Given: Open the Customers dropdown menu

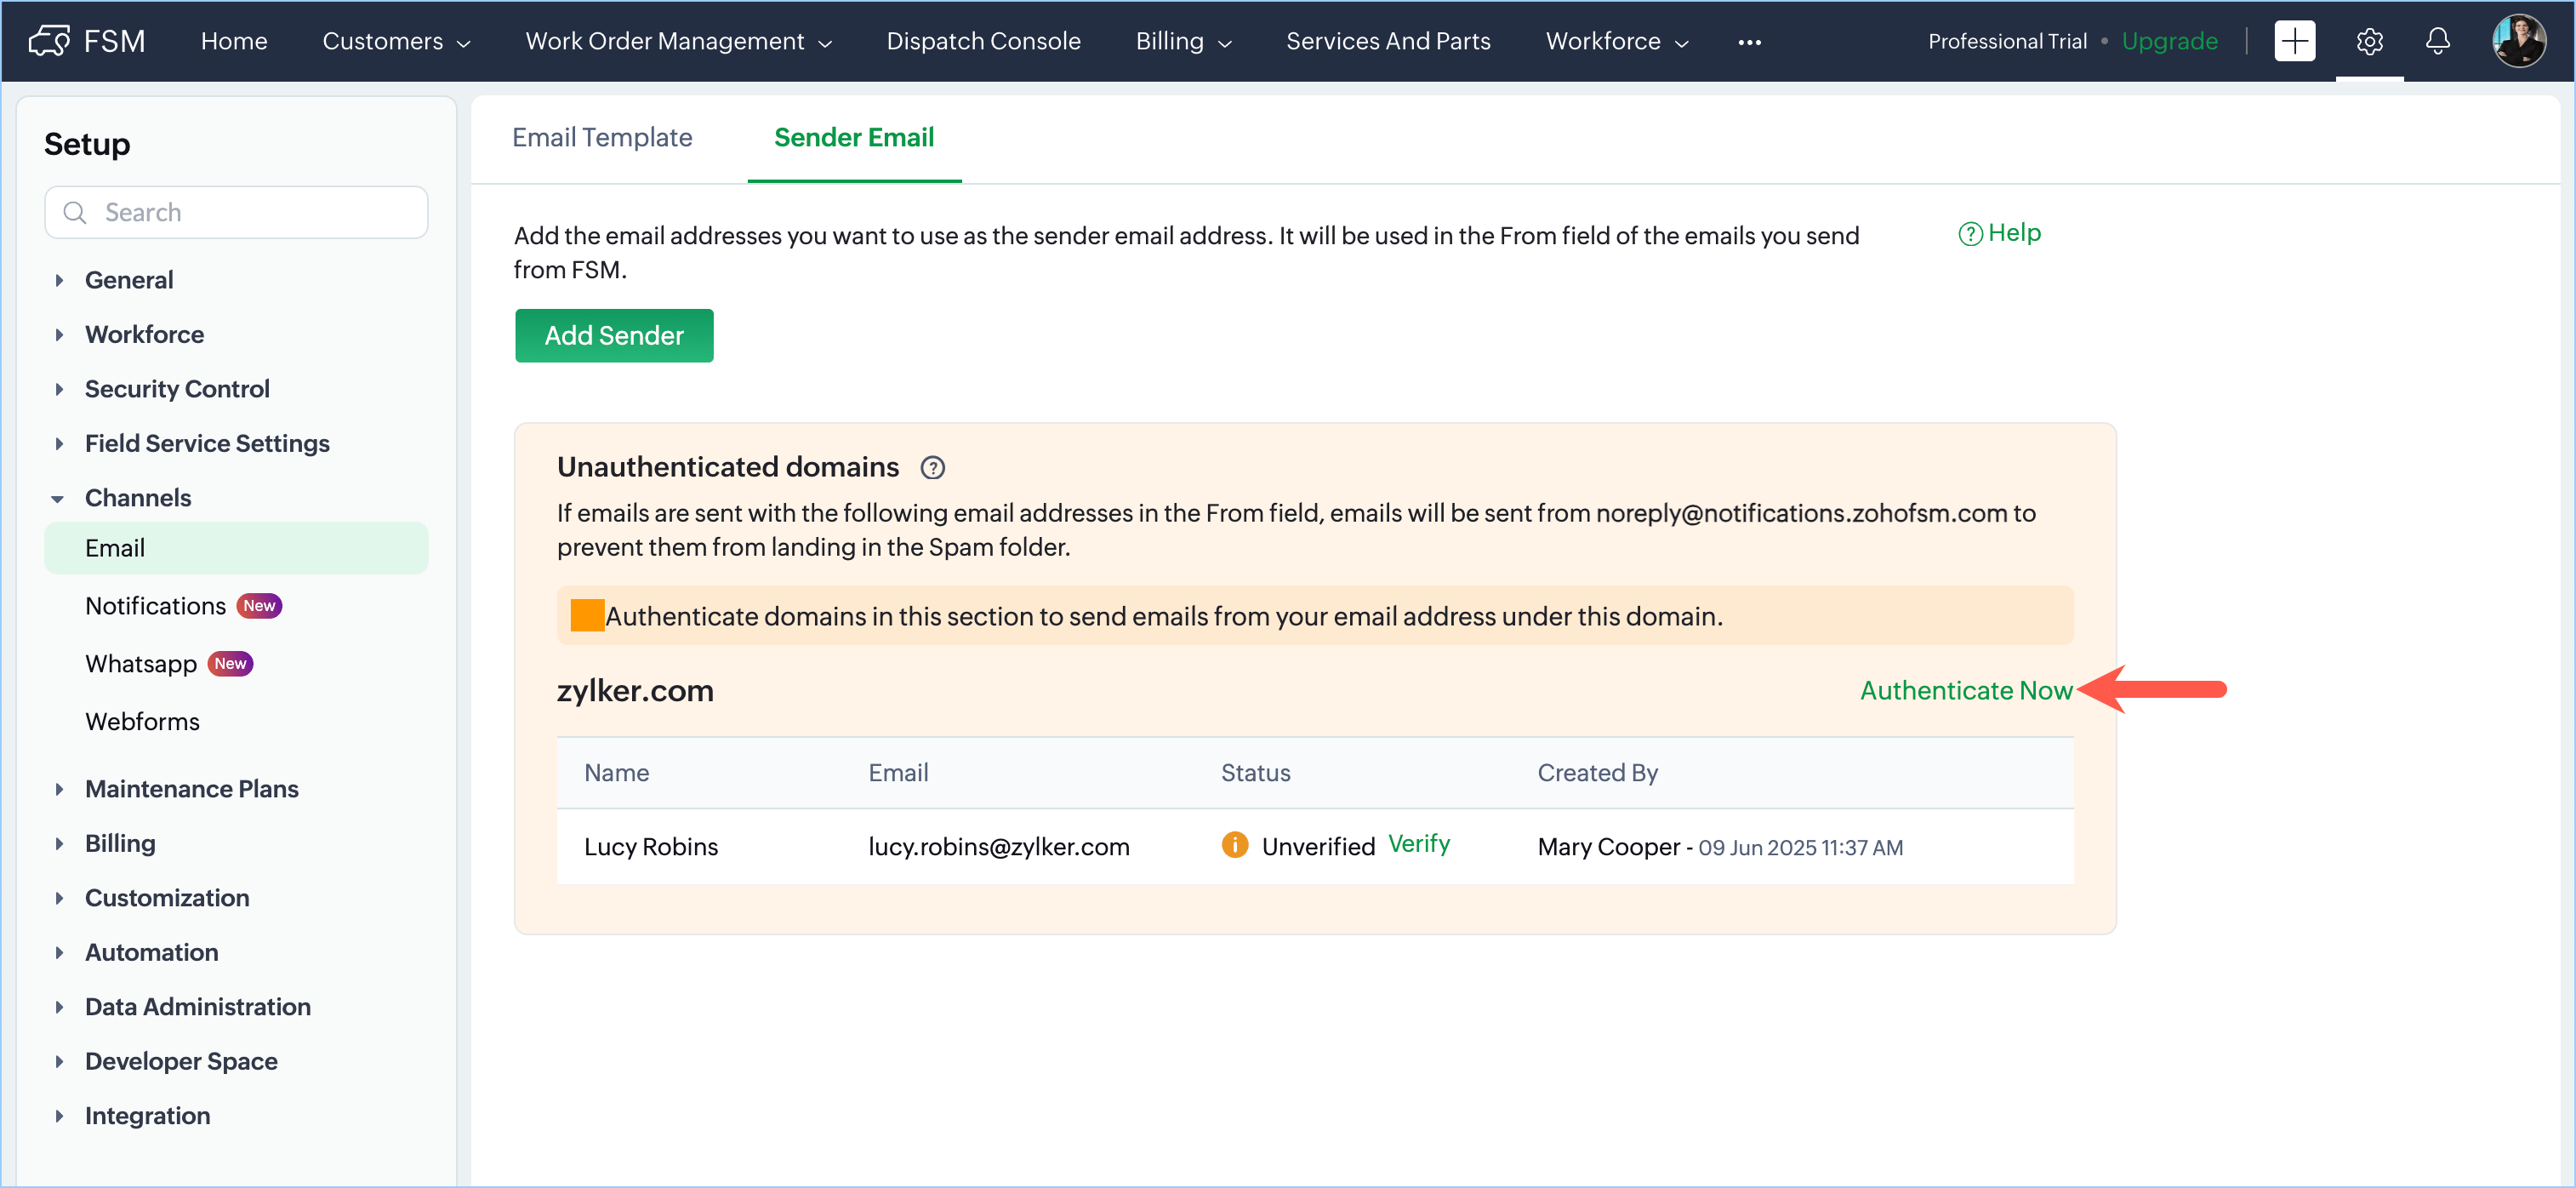Looking at the screenshot, I should [x=395, y=41].
